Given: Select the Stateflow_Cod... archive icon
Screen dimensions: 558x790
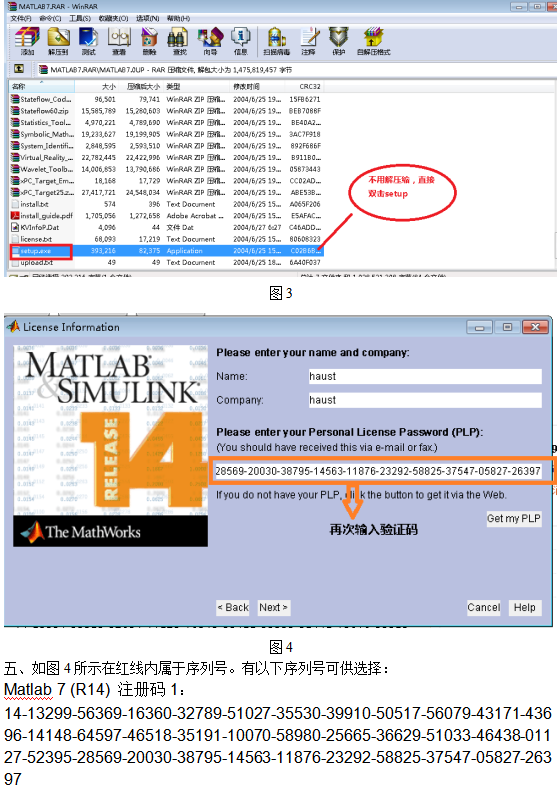Looking at the screenshot, I should [16, 99].
